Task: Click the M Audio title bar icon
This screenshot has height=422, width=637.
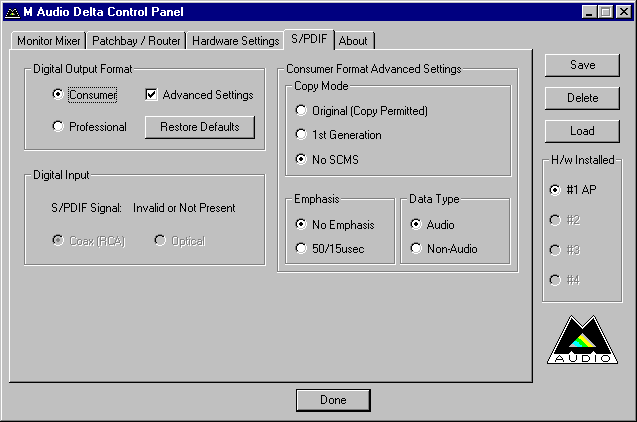Action: click(x=12, y=12)
